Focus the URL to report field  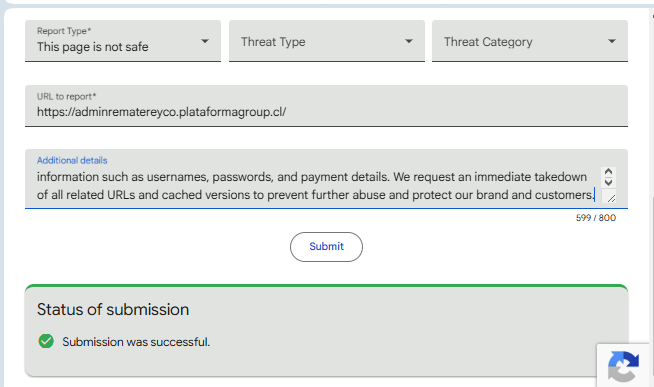[326, 106]
